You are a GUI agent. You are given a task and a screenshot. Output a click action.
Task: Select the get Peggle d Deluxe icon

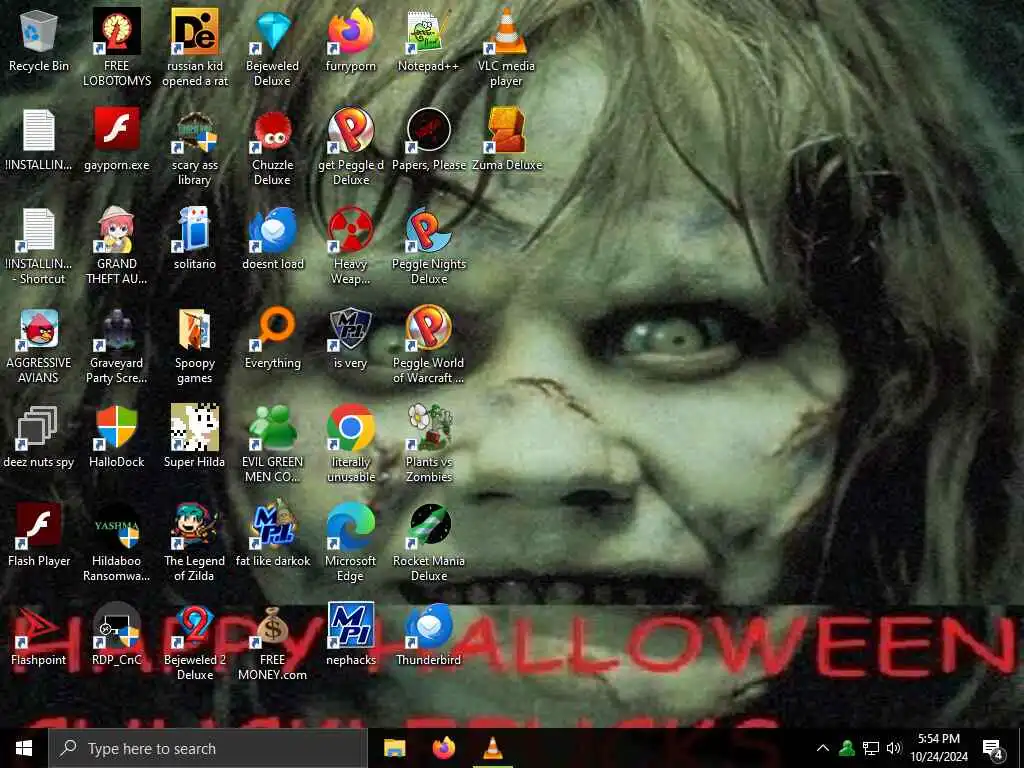350,131
